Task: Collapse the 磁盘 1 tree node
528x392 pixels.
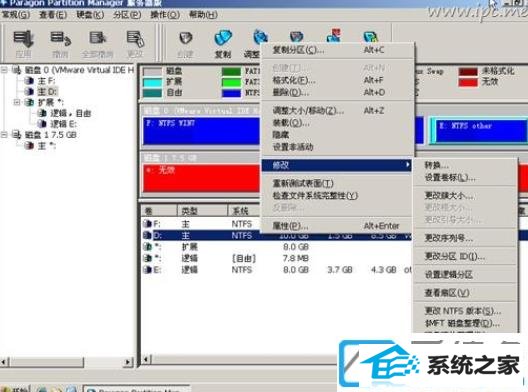Action: point(4,135)
